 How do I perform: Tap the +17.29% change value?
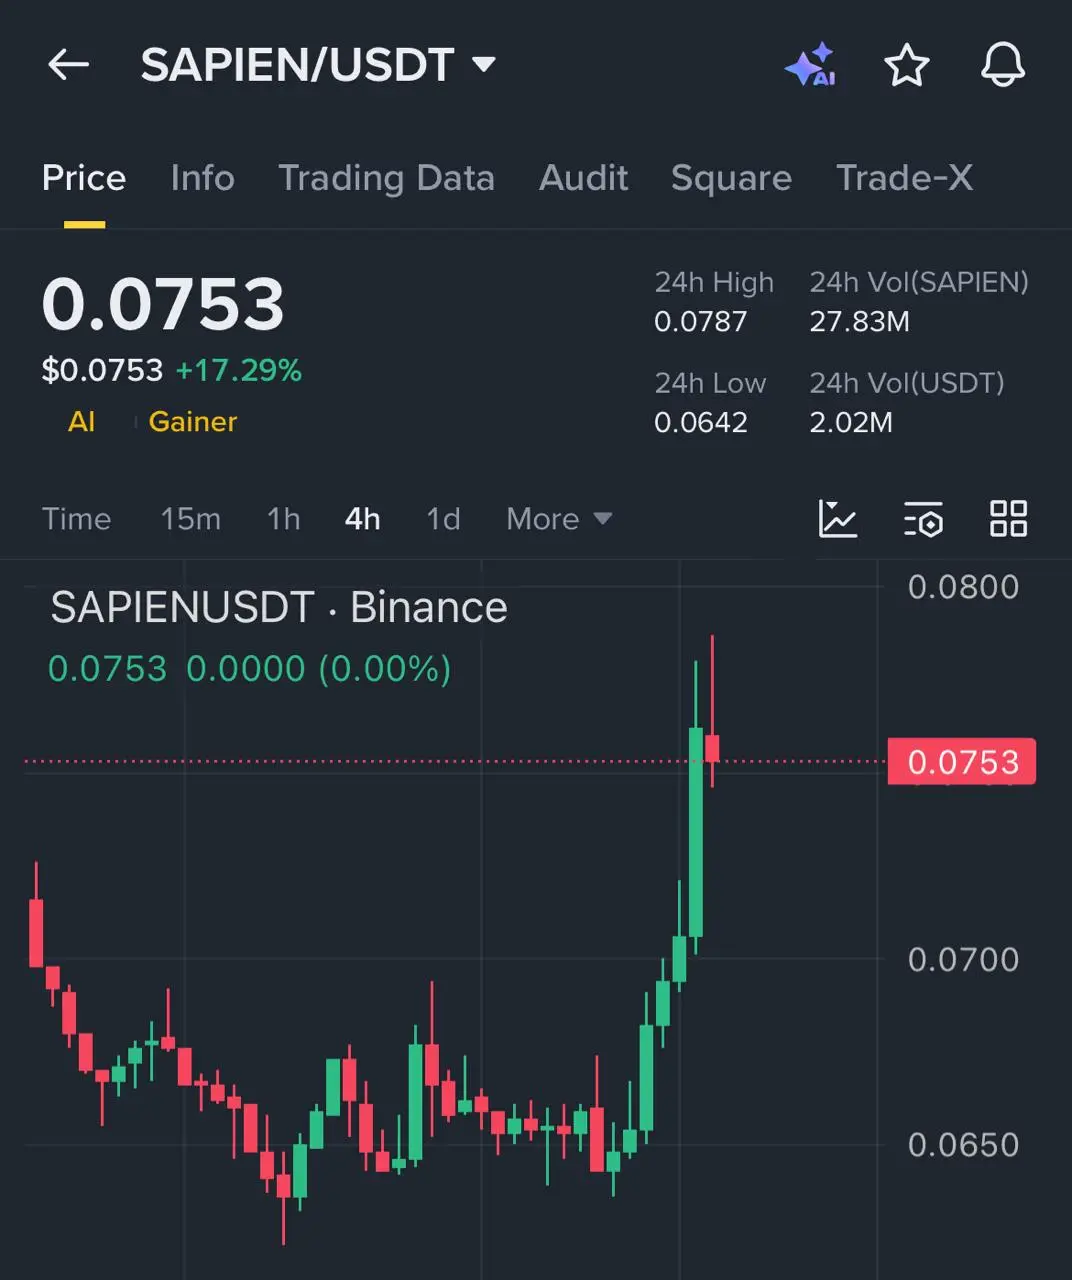point(239,371)
